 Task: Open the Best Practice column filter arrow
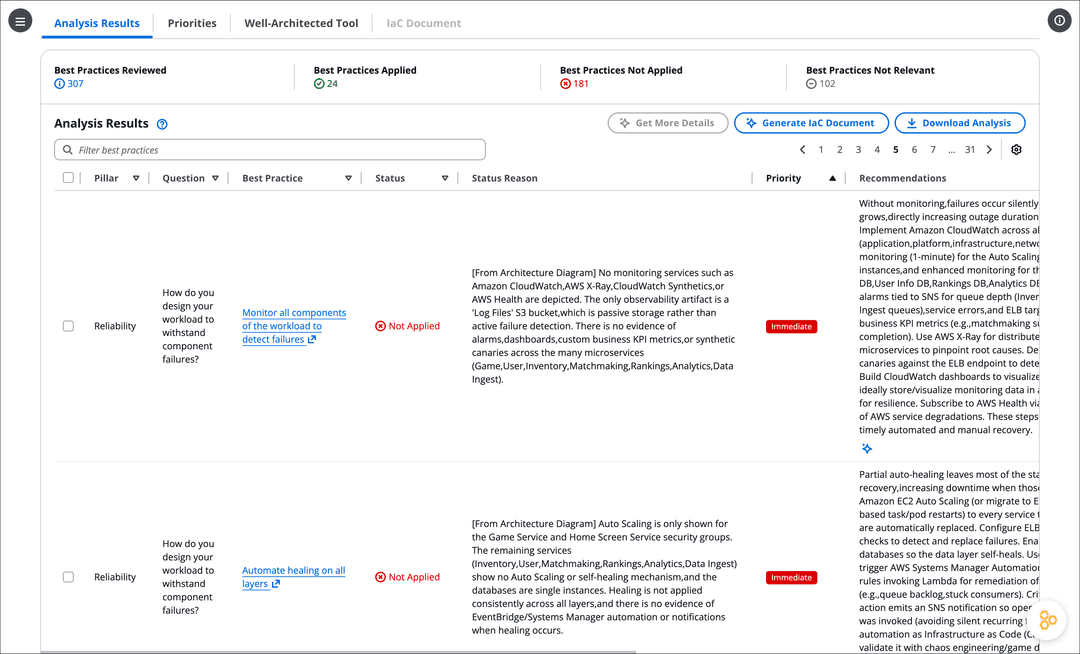[349, 178]
